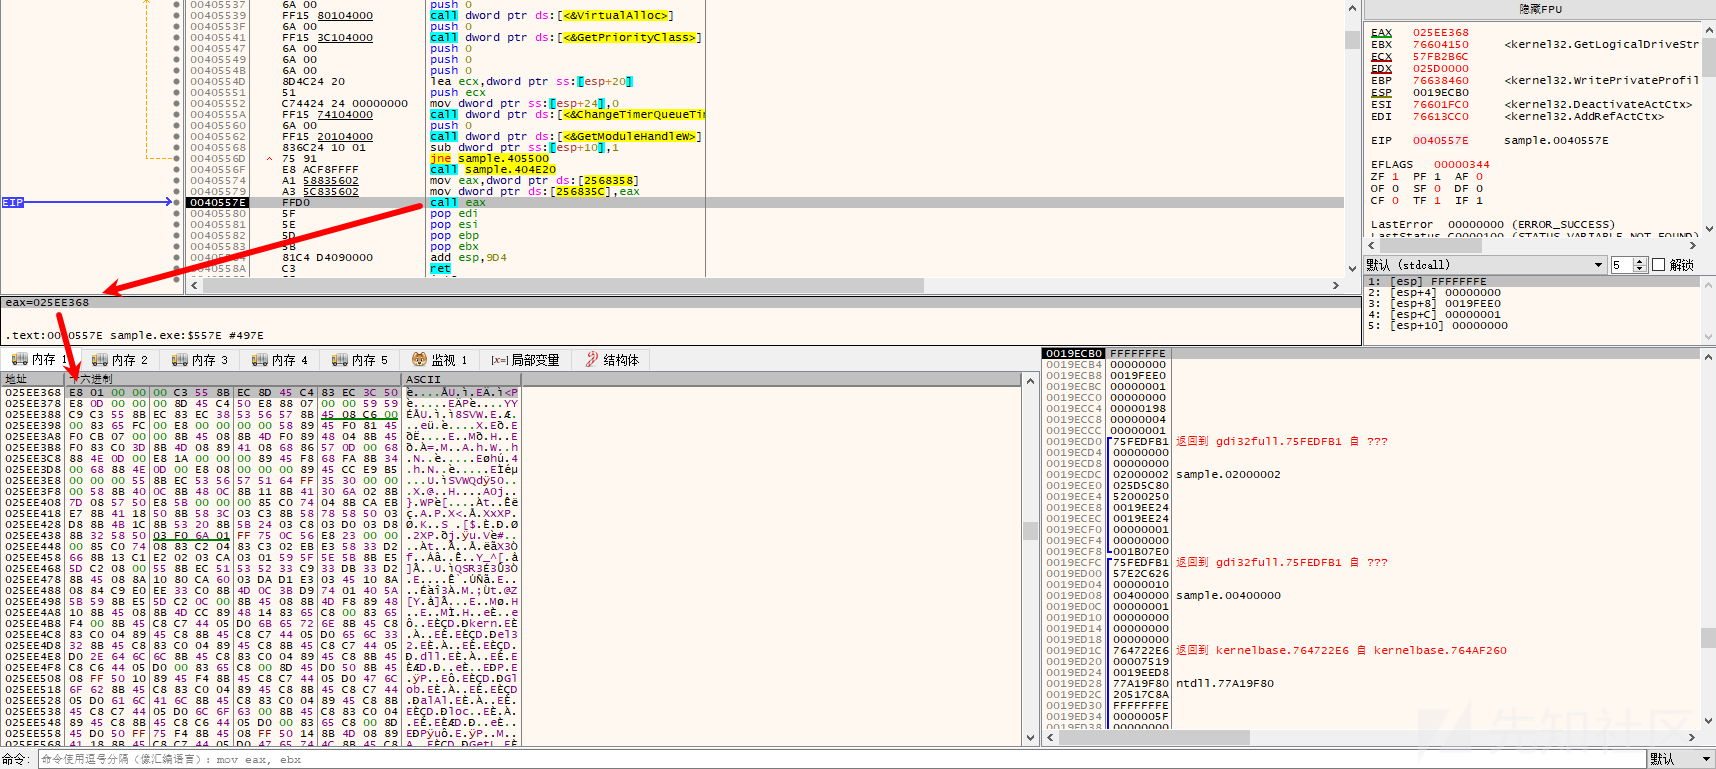Select dump row at address 025EE438
The height and width of the screenshot is (769, 1716).
511,536
